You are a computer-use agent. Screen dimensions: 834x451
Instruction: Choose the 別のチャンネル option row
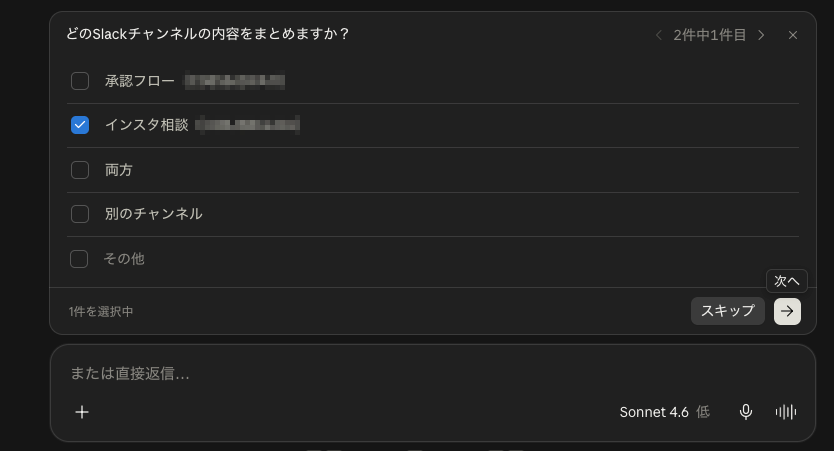433,214
